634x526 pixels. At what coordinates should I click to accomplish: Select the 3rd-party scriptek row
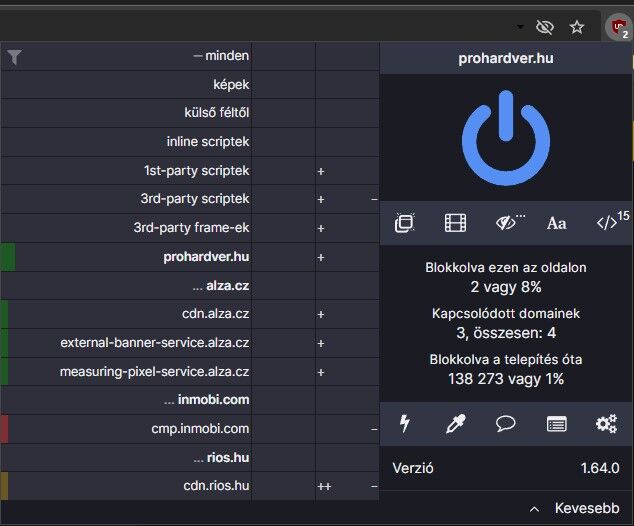[x=125, y=199]
